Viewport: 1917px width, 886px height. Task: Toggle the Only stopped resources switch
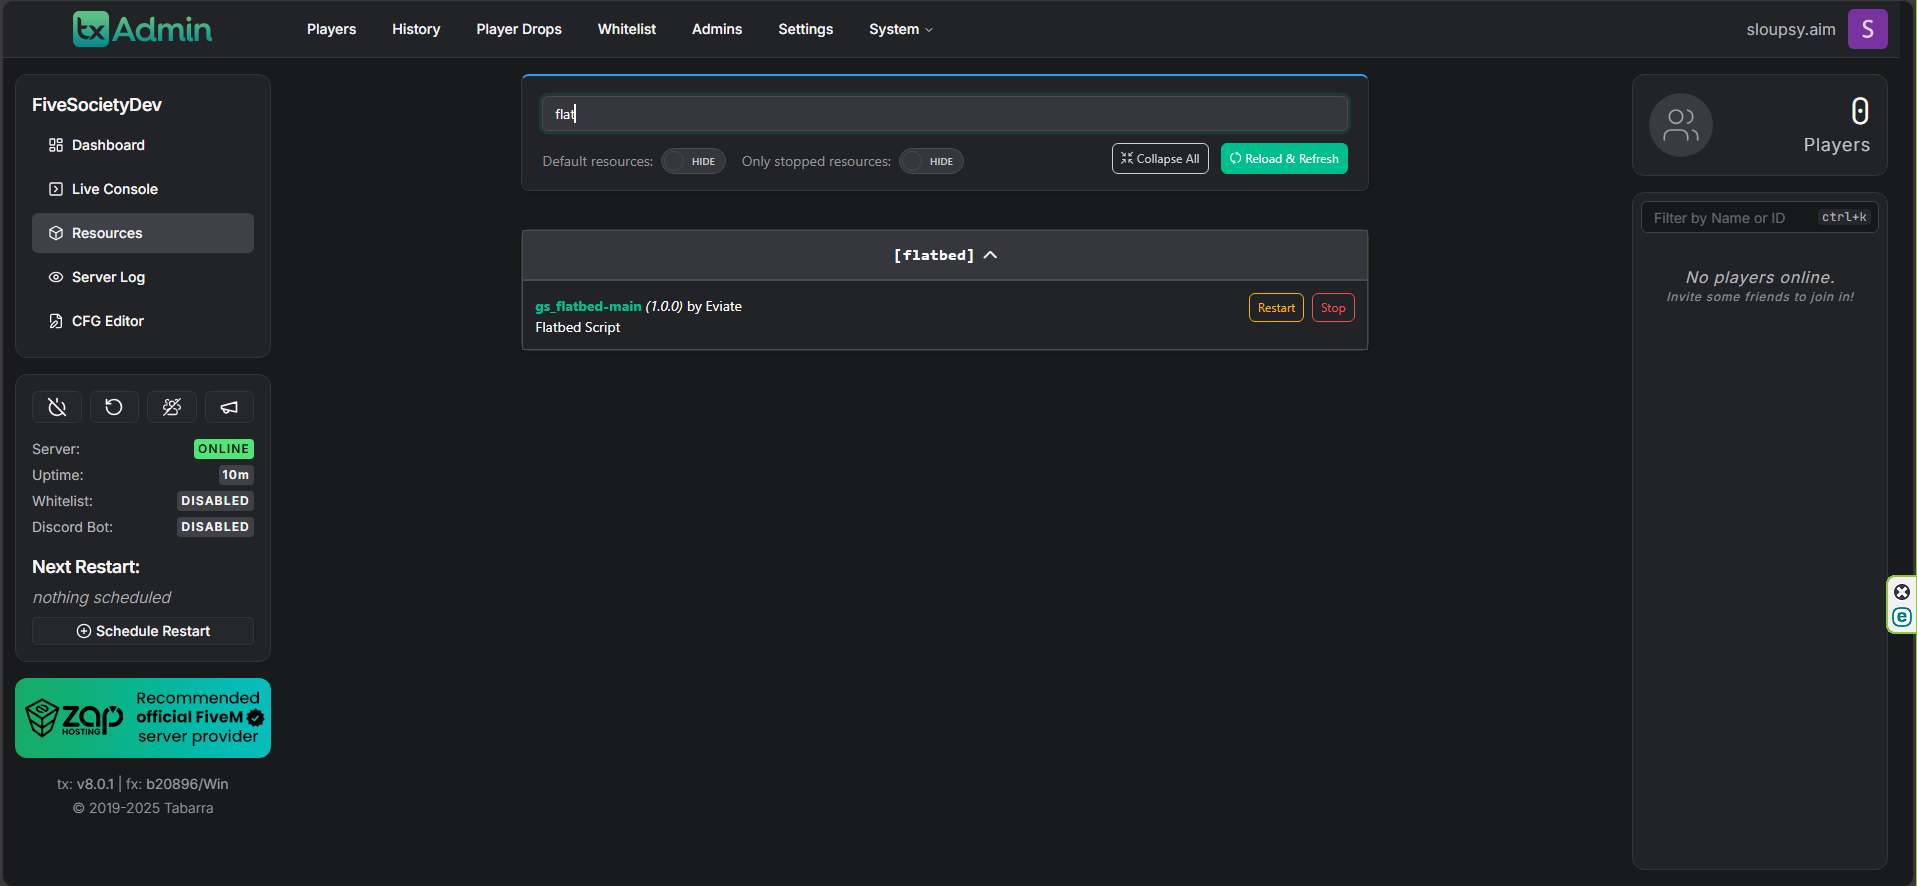[x=931, y=161]
